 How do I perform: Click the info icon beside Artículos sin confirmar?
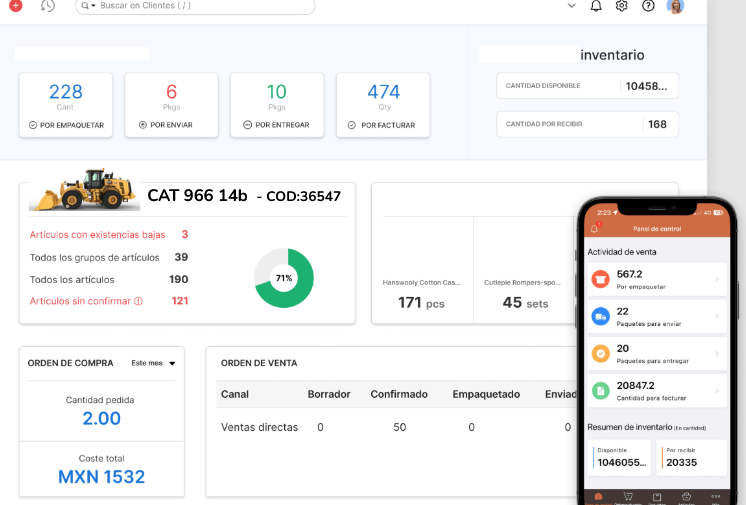138,301
